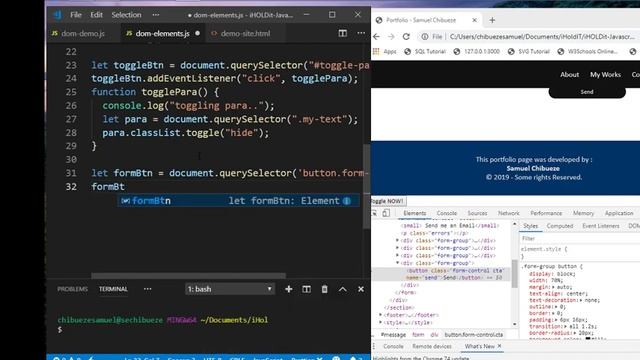640x360 pixels.
Task: Reload the Chrome page
Action: tap(406, 37)
